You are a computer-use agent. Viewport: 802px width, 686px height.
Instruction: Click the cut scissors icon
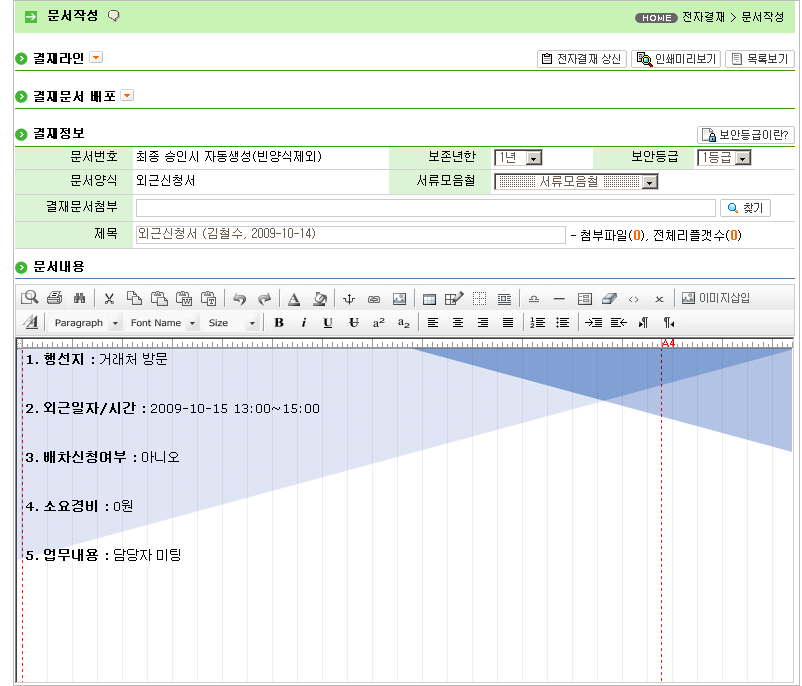coord(109,298)
